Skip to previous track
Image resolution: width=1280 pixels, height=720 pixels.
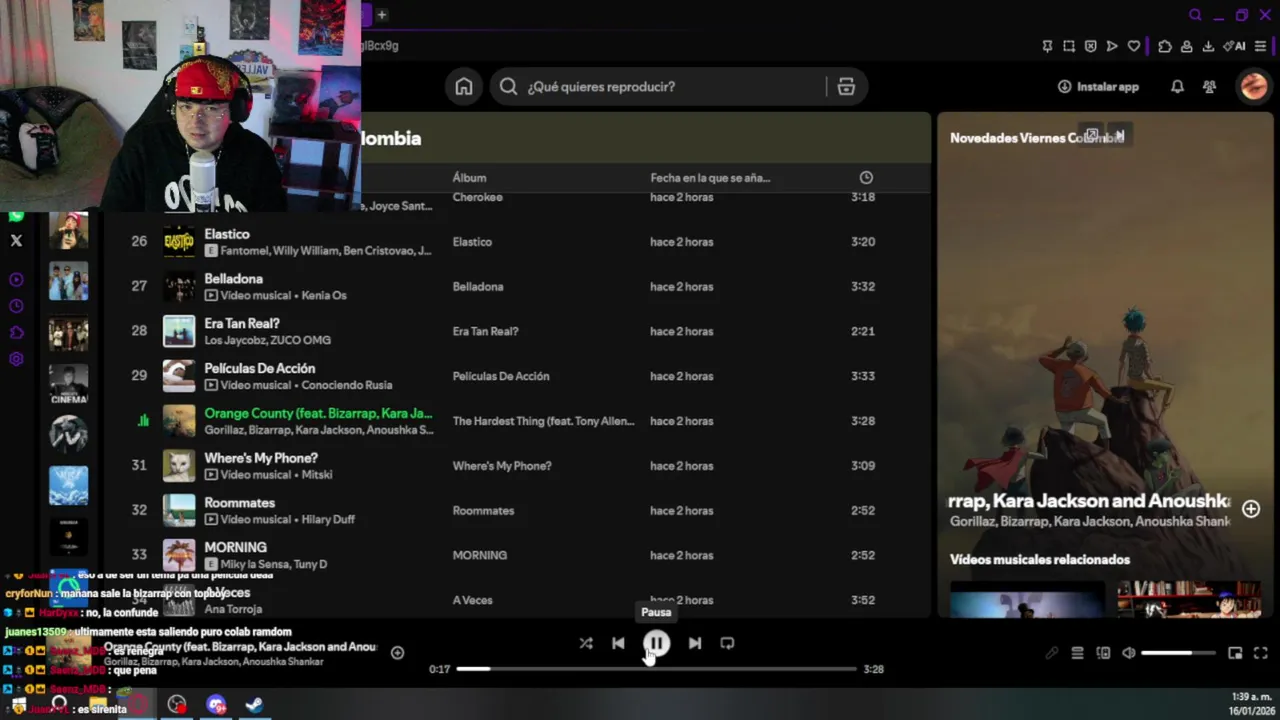[x=618, y=643]
